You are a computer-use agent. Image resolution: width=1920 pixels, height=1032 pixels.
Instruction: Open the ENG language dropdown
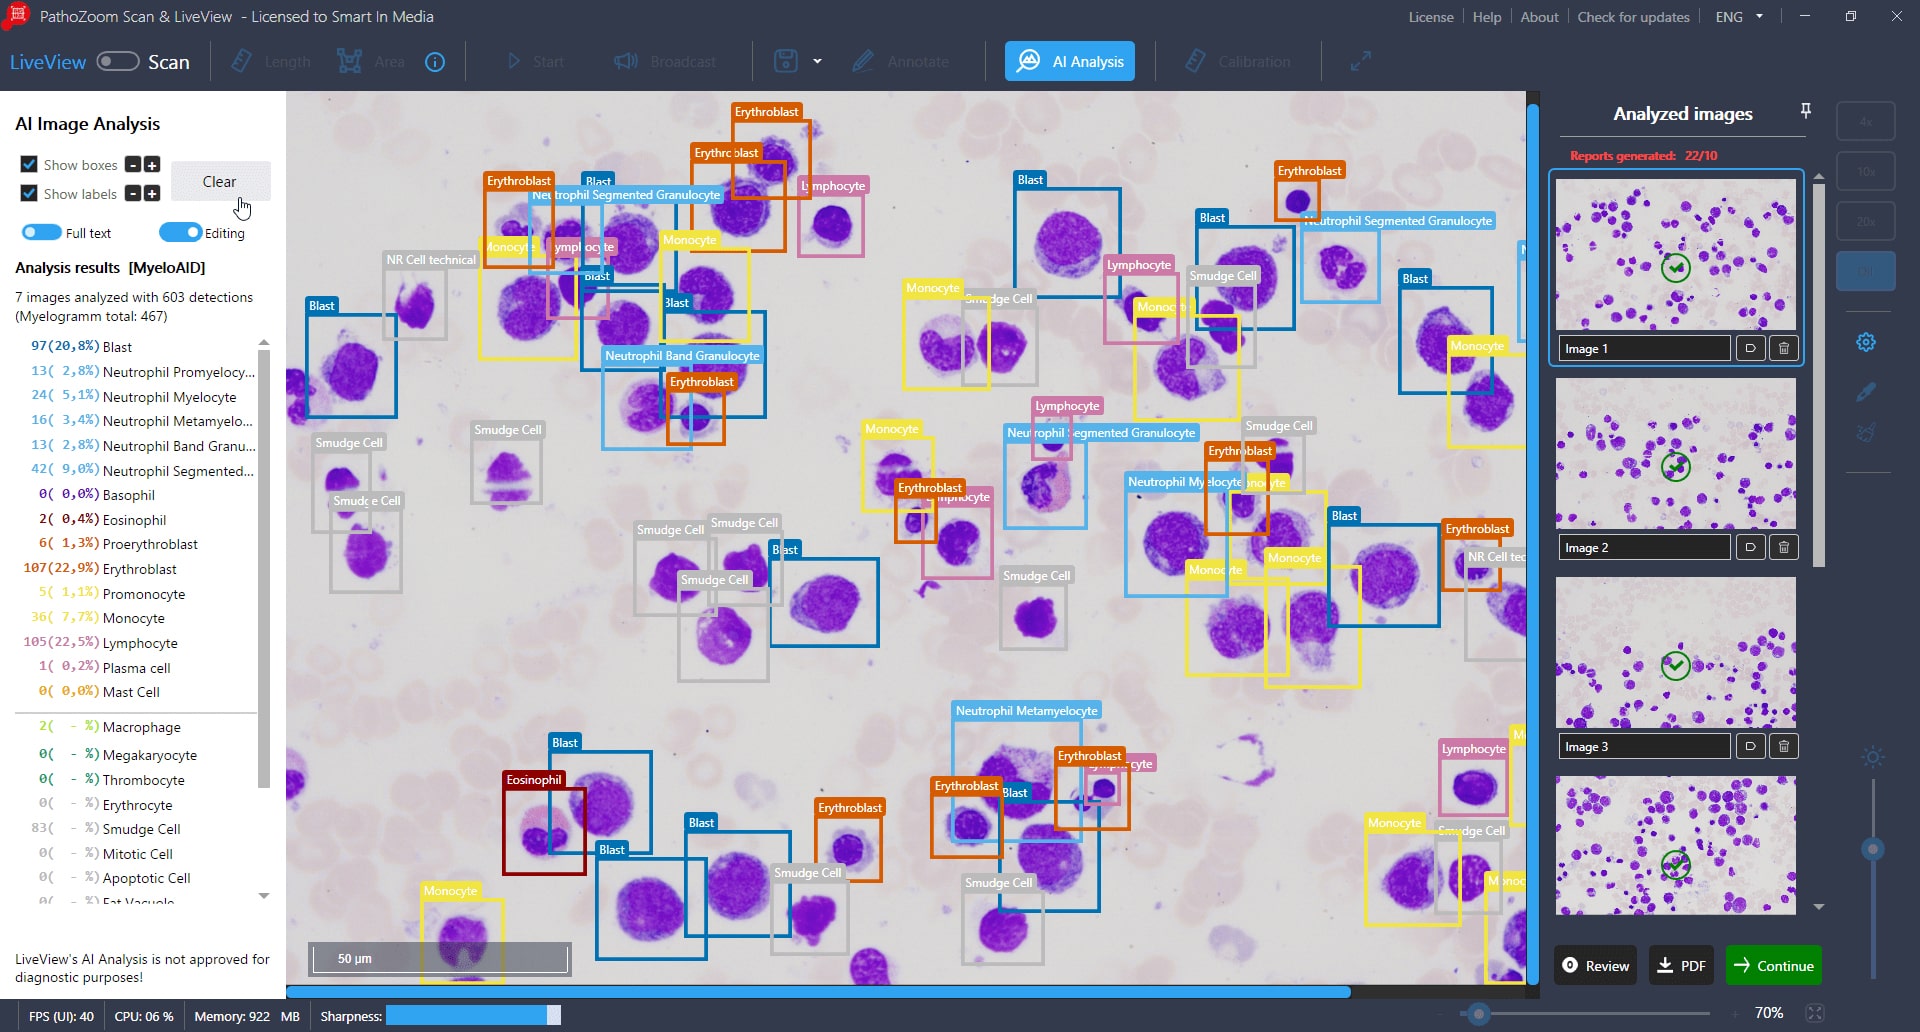(x=1740, y=17)
